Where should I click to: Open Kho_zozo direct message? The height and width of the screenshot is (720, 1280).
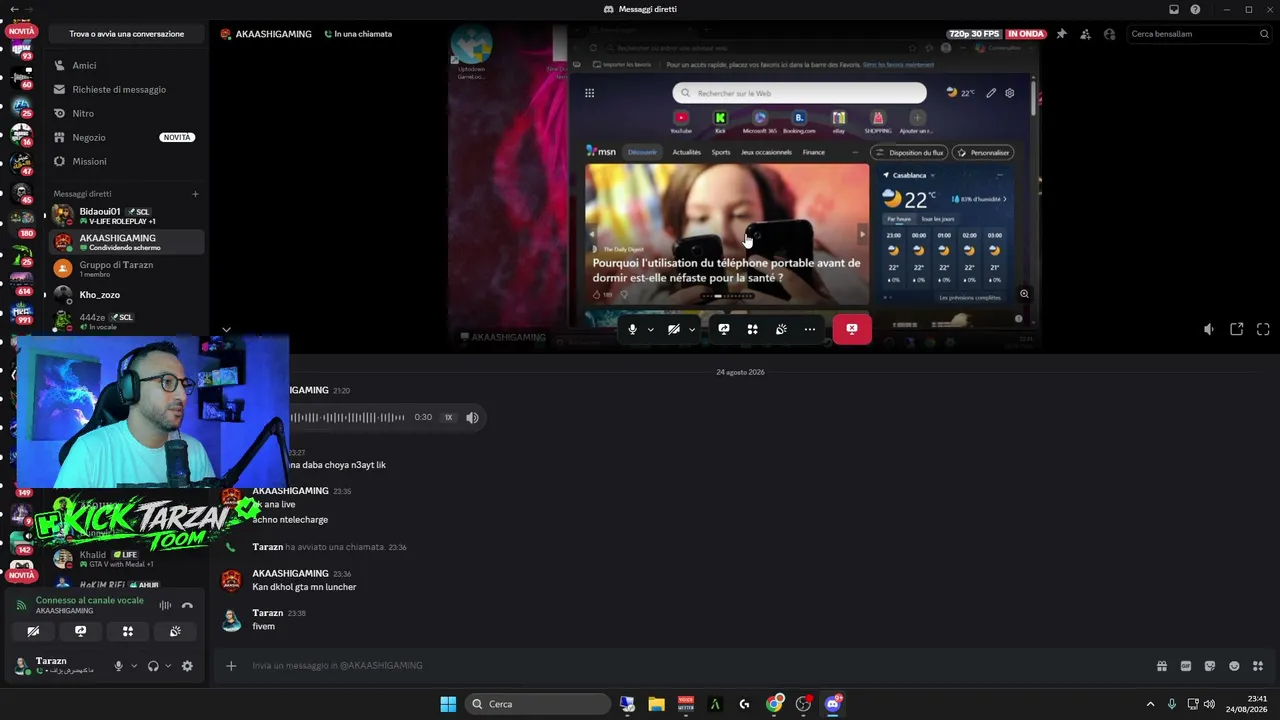(x=126, y=295)
